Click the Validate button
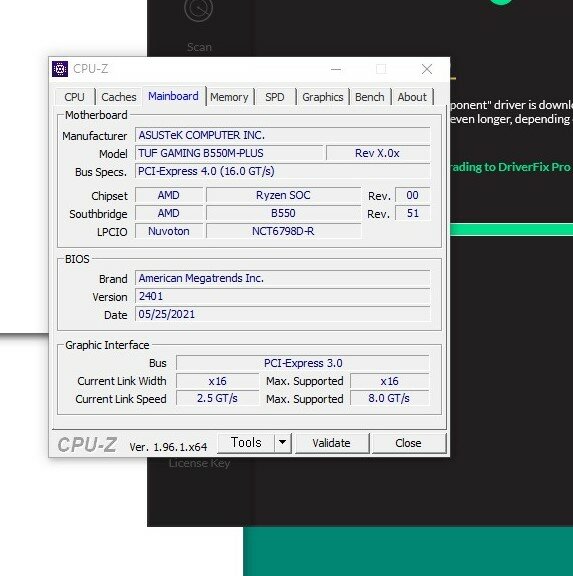The width and height of the screenshot is (573, 576). (x=331, y=443)
